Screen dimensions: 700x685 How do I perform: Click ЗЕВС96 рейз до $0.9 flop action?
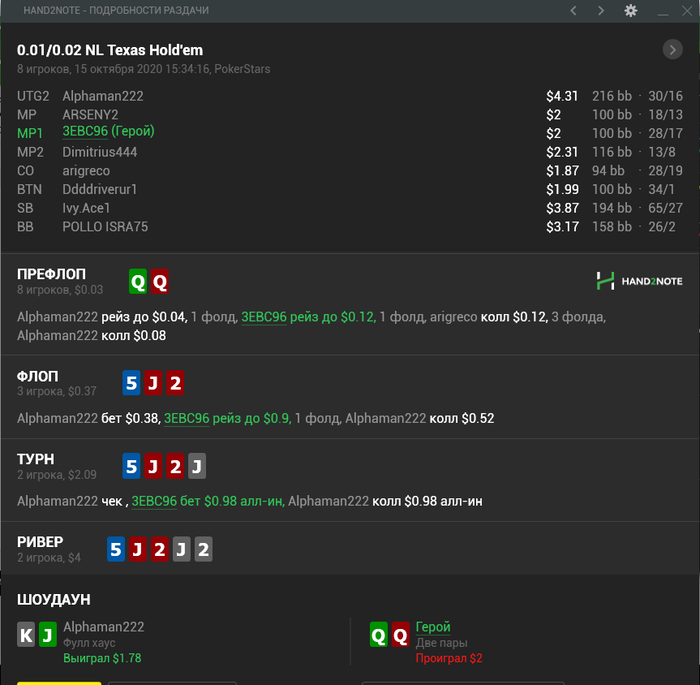[x=228, y=418]
